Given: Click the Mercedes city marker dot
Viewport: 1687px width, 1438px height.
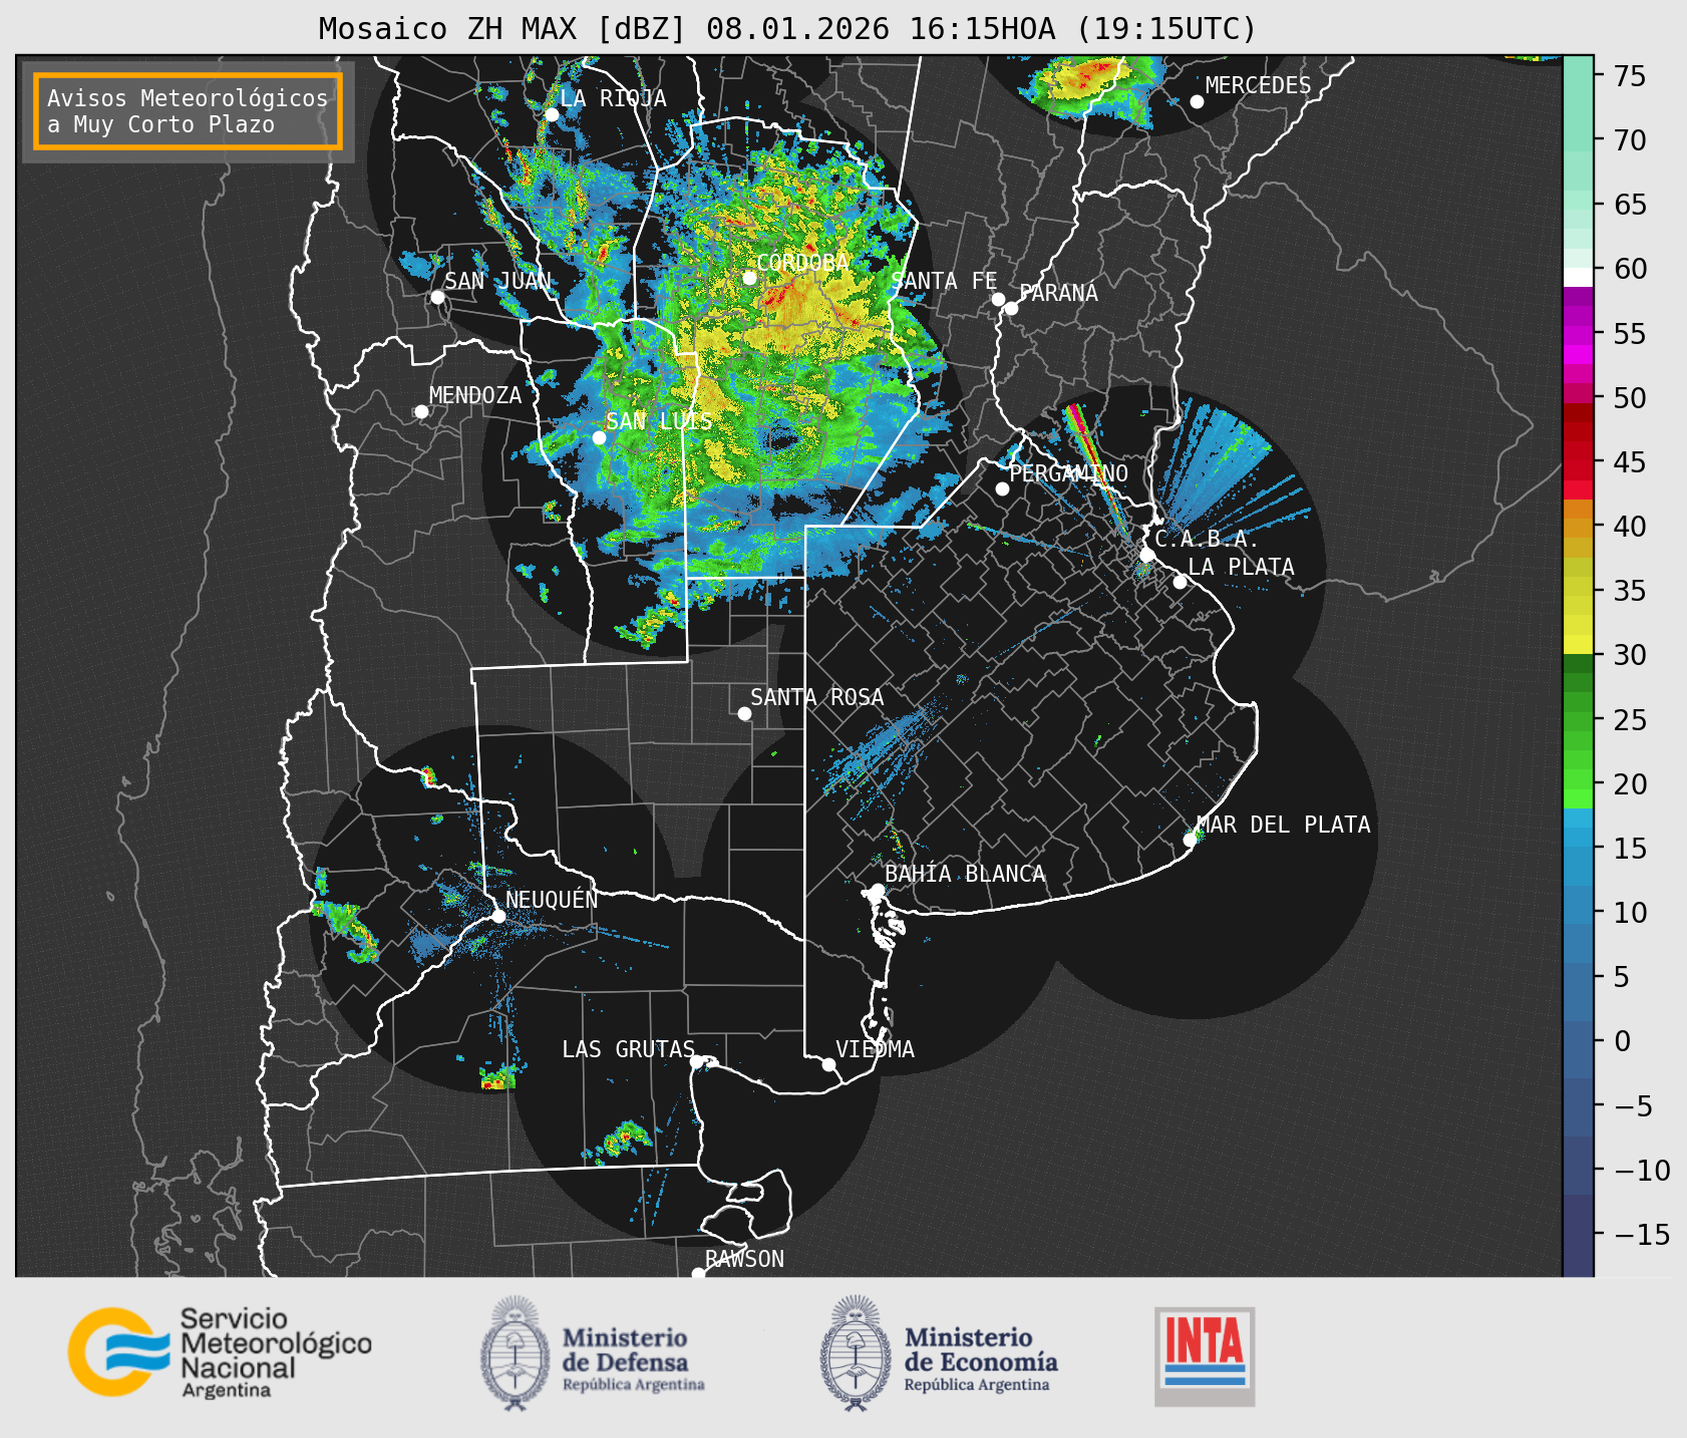Looking at the screenshot, I should pos(1197,102).
